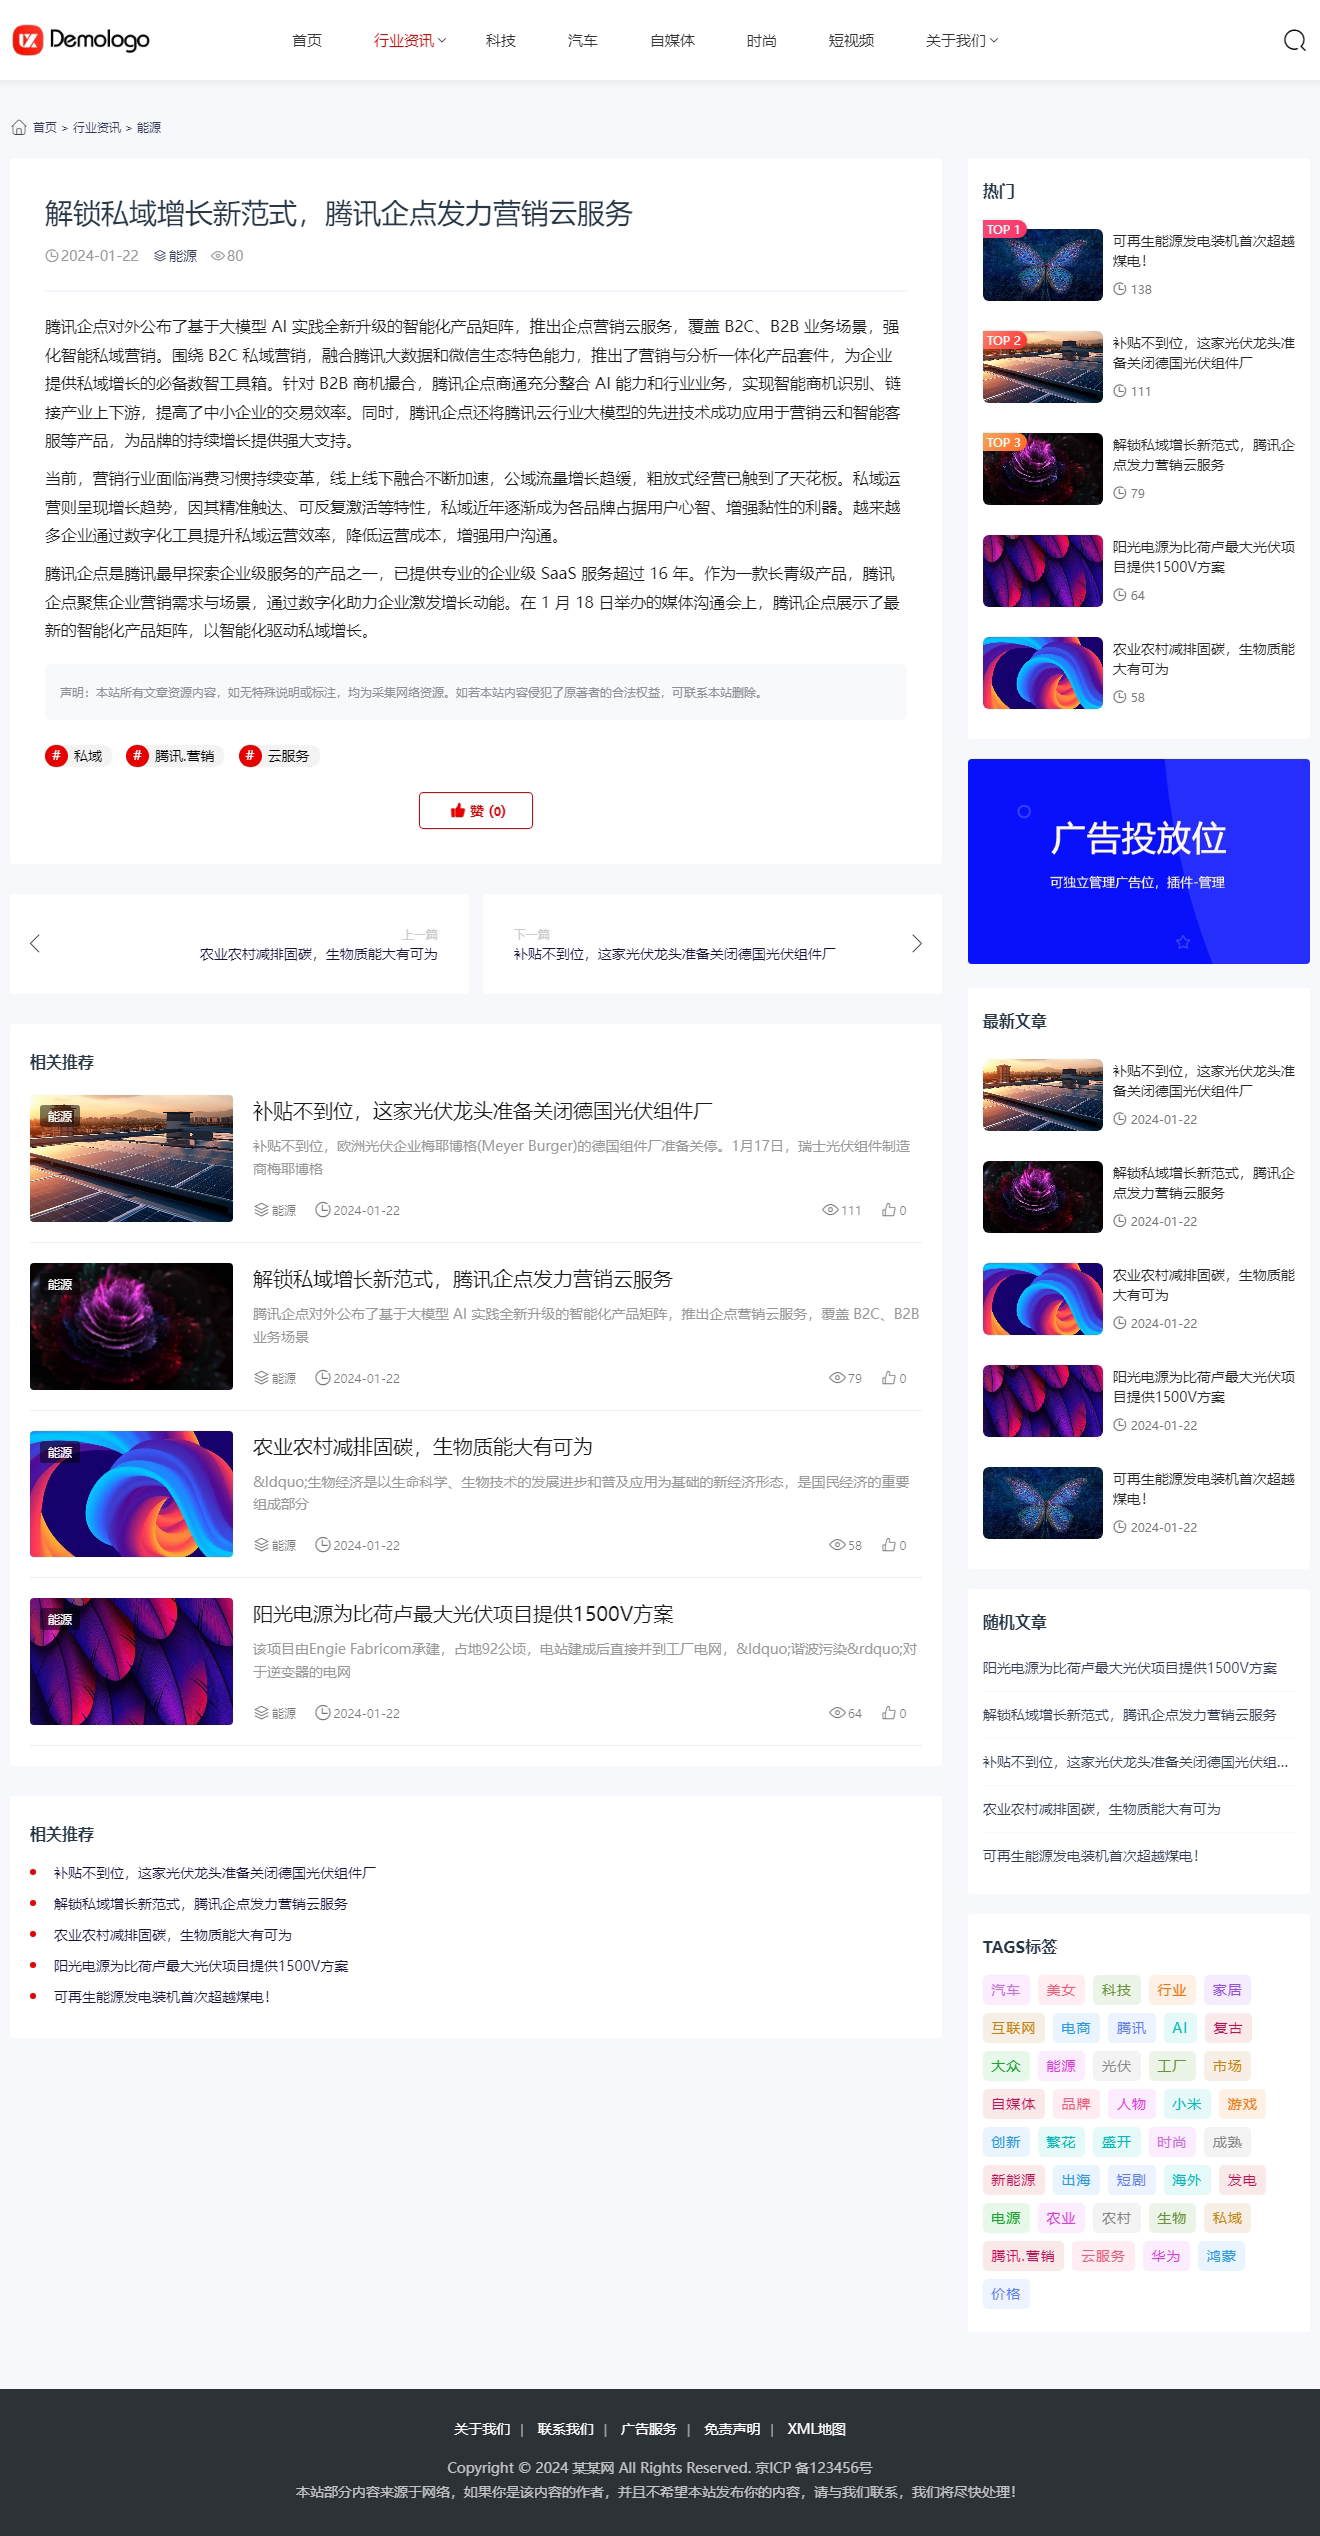This screenshot has height=2536, width=1320.
Task: Click the 广告投放位 blue ad banner
Action: 1138,861
